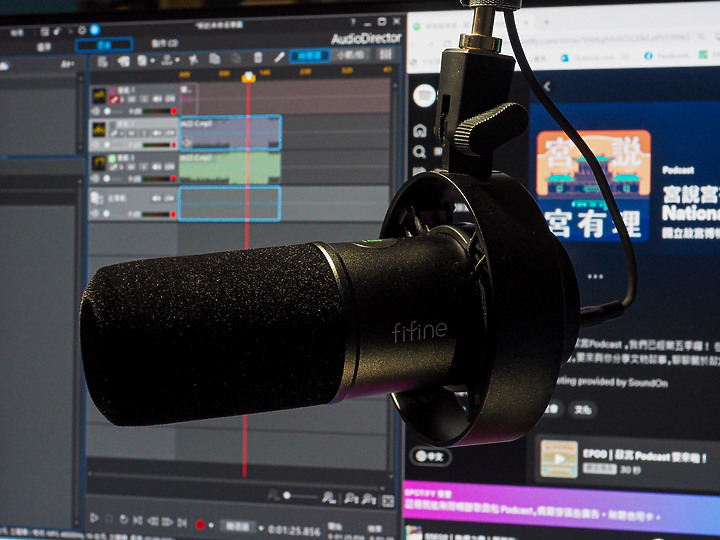Open the Facebook bookmark in browser
Viewport: 720px width, 540px height.
(667, 56)
